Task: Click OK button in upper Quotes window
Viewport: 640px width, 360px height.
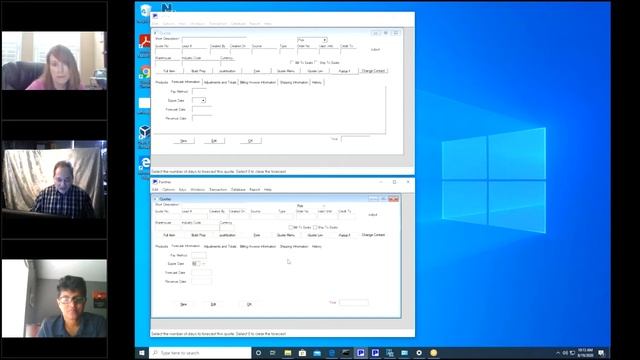Action: 250,141
